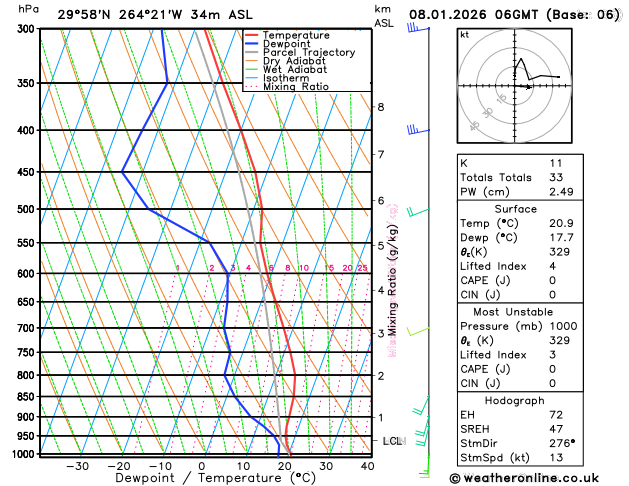
Task: Click the wind barb at the 850 hPa level
Action: [421, 405]
